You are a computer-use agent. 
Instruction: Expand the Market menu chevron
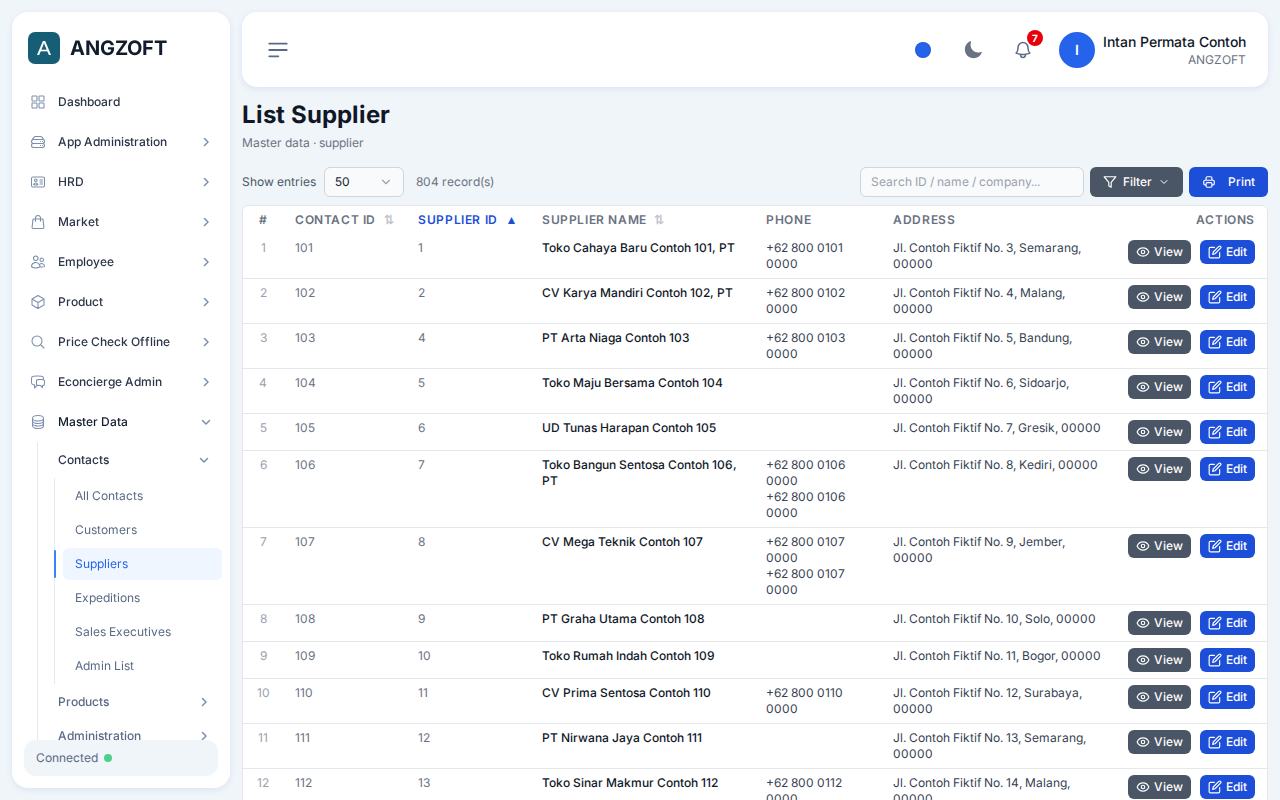tap(206, 222)
